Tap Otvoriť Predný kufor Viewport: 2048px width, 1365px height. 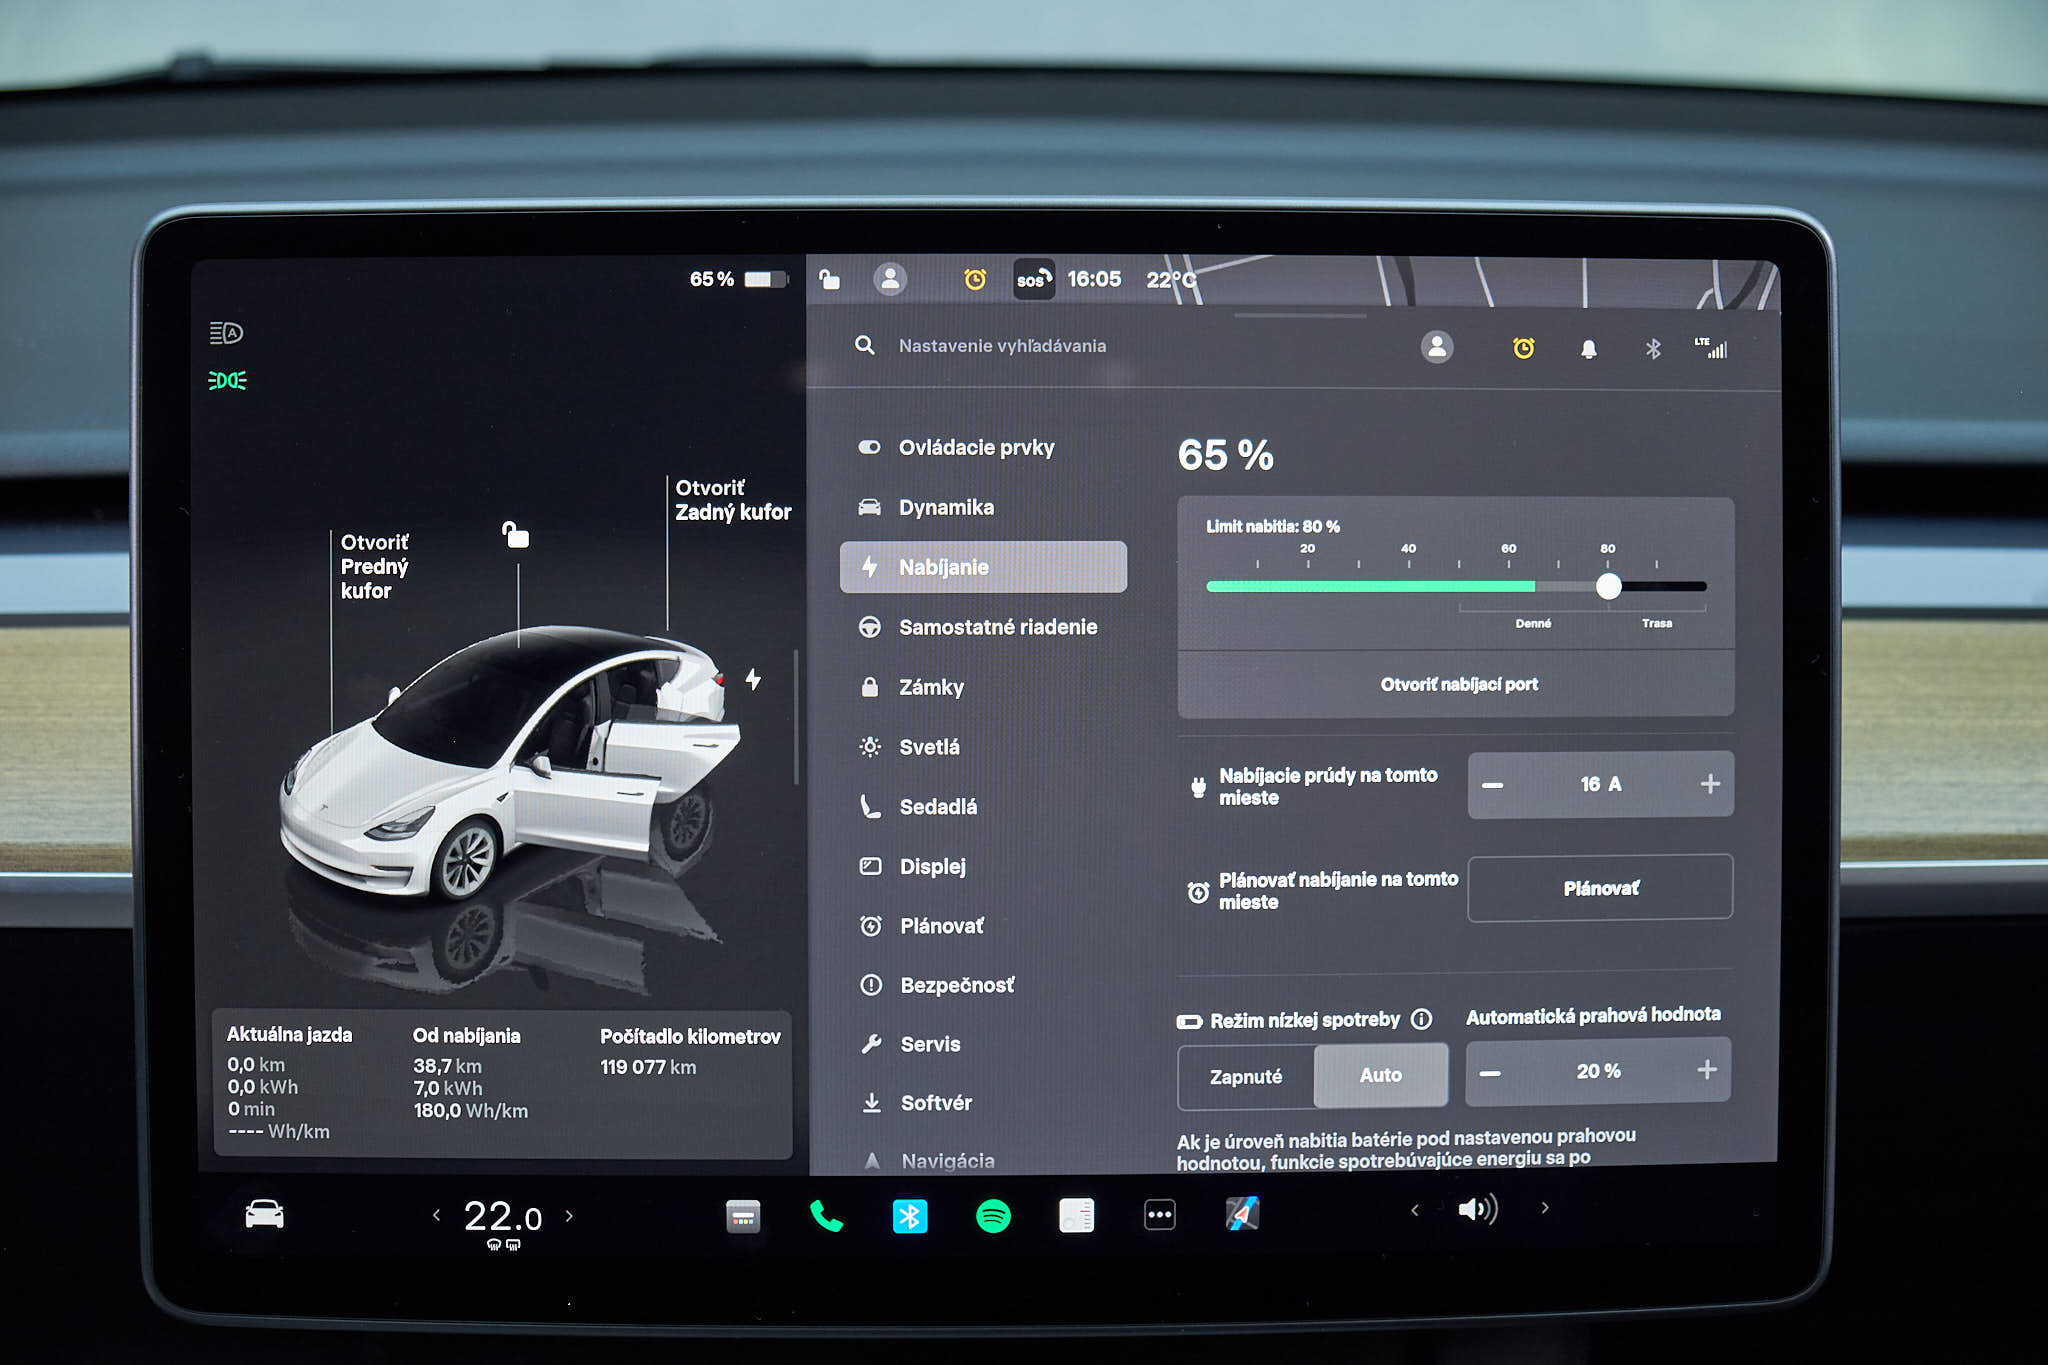click(x=374, y=566)
